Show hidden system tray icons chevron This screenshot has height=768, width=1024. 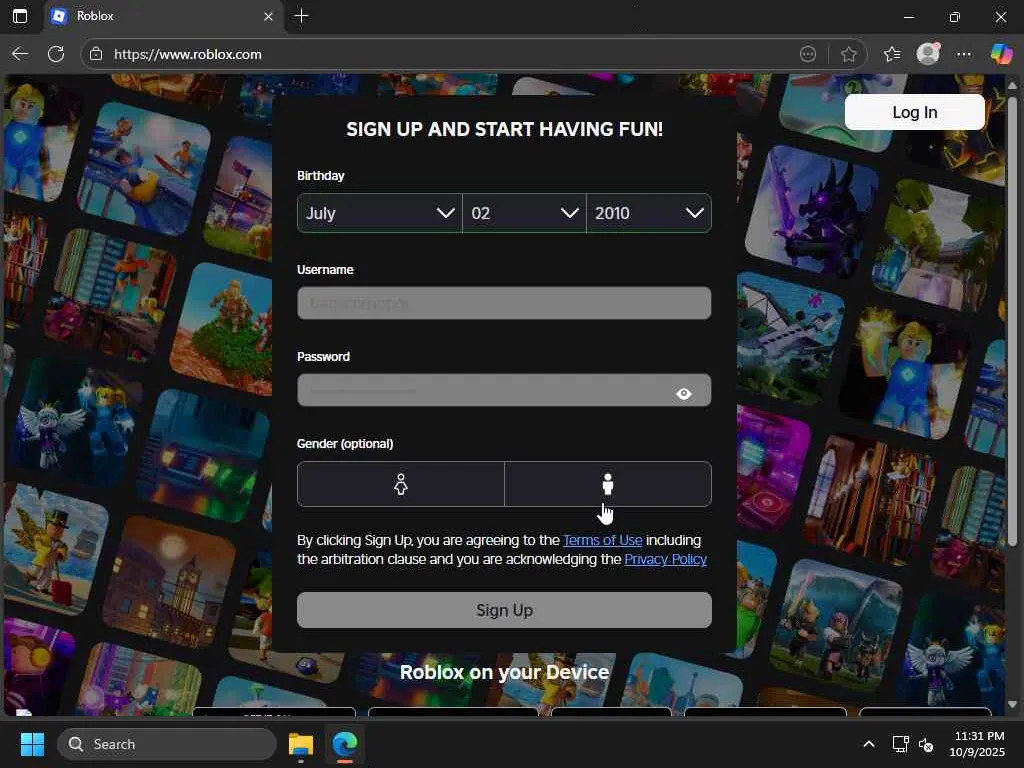tap(869, 744)
